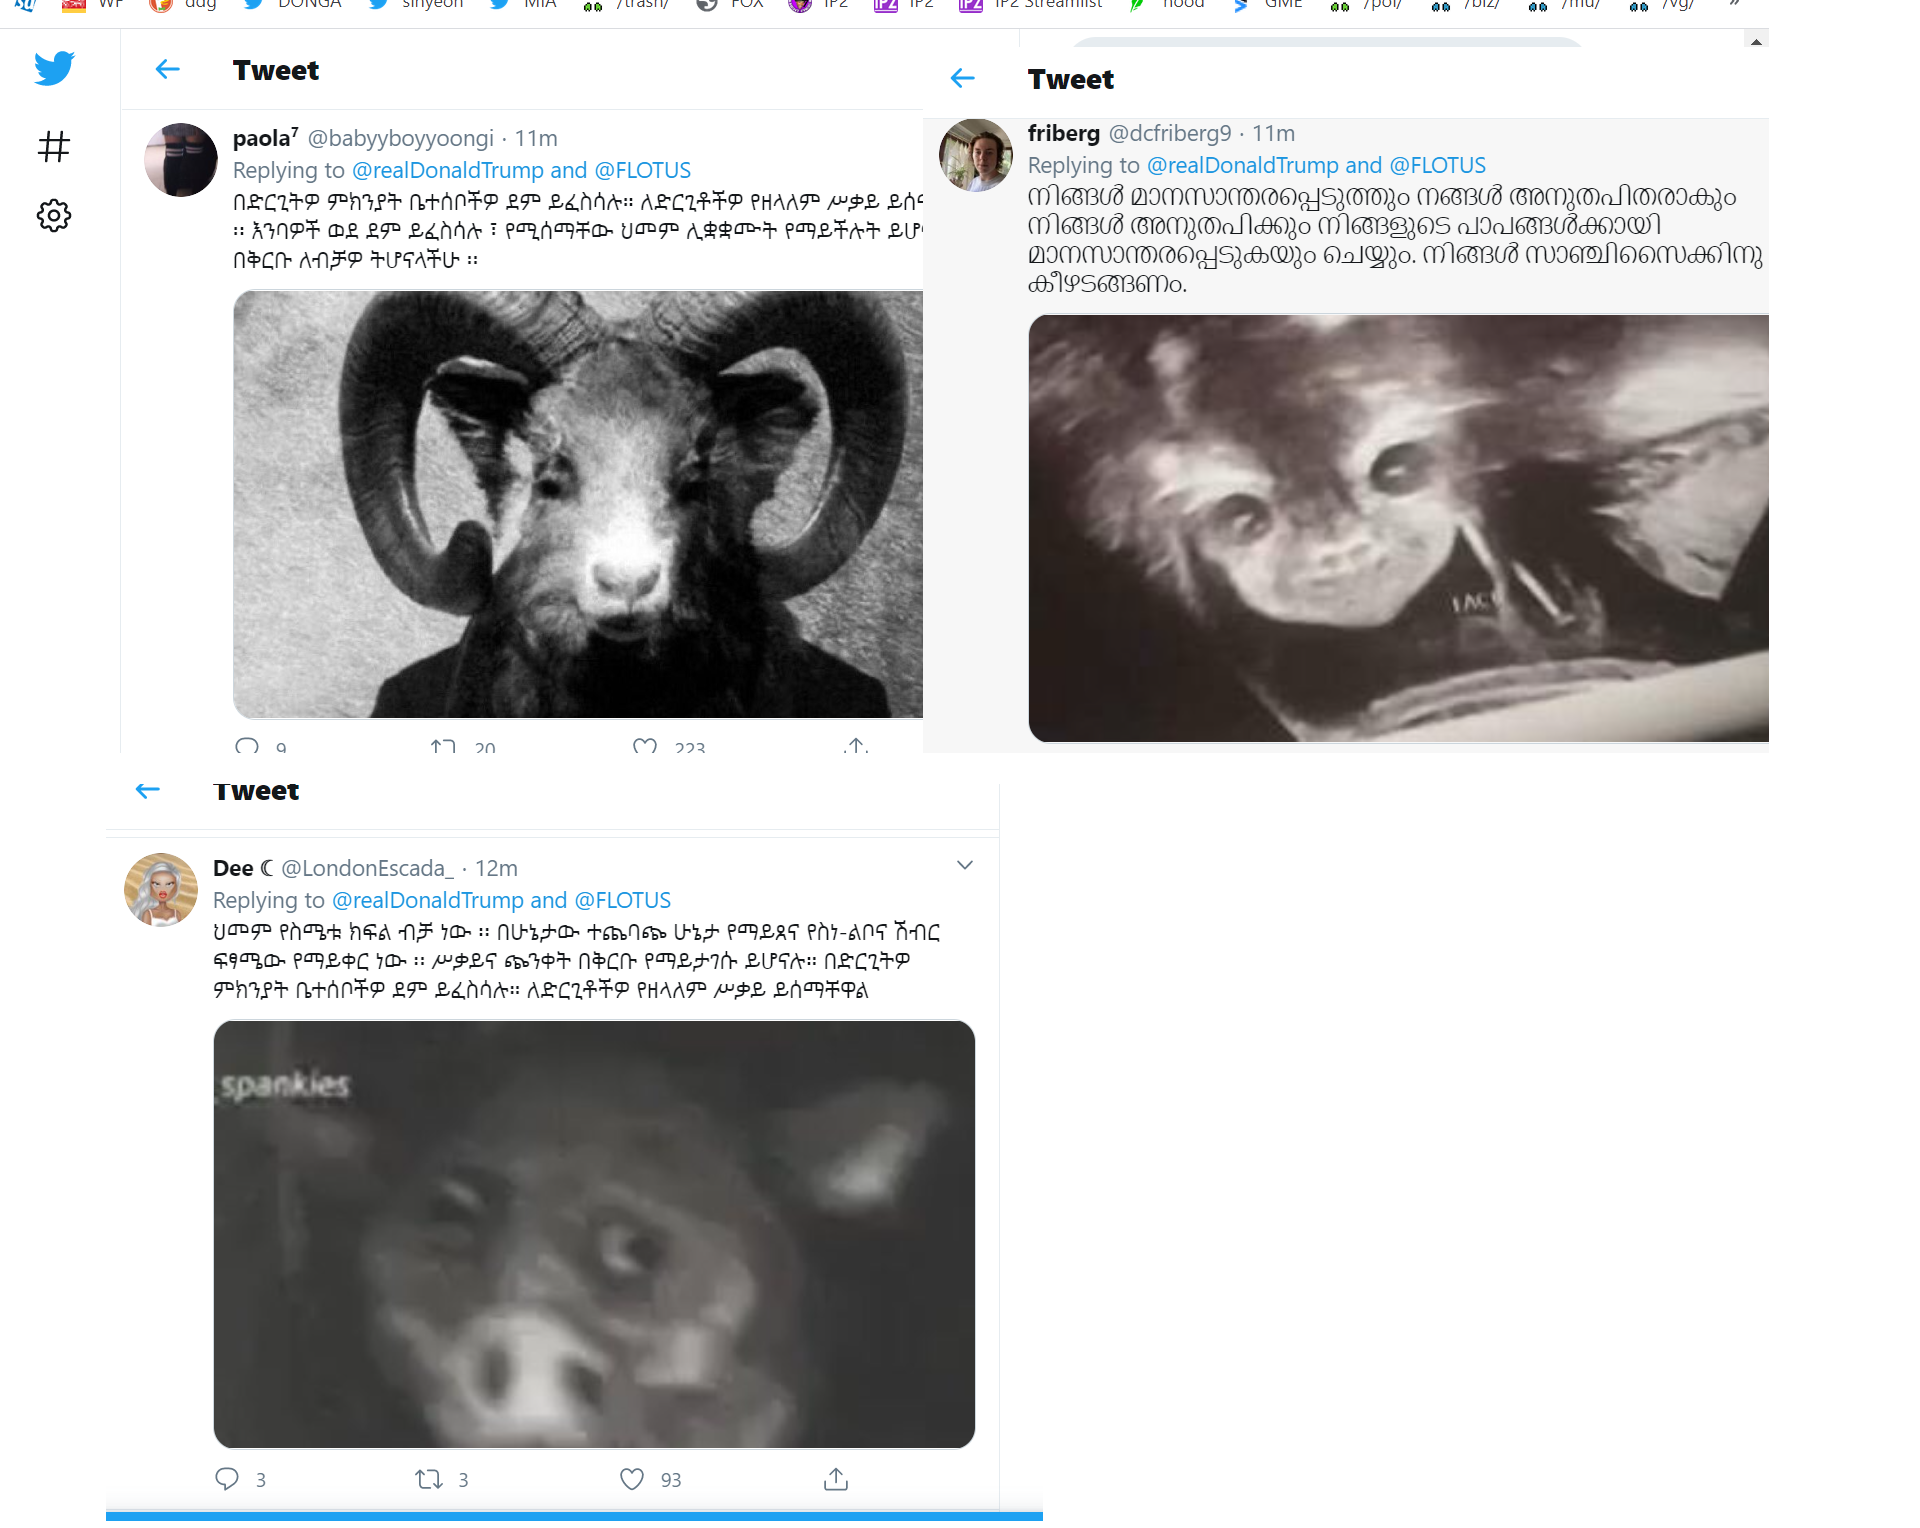Click friberg's profile avatar
The height and width of the screenshot is (1528, 1920).
click(x=976, y=155)
